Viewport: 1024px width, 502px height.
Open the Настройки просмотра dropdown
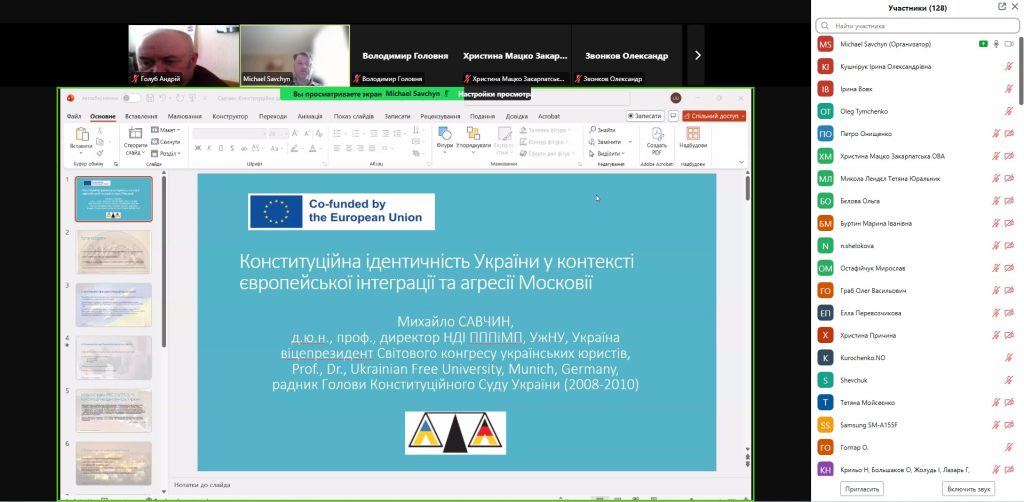tap(494, 94)
